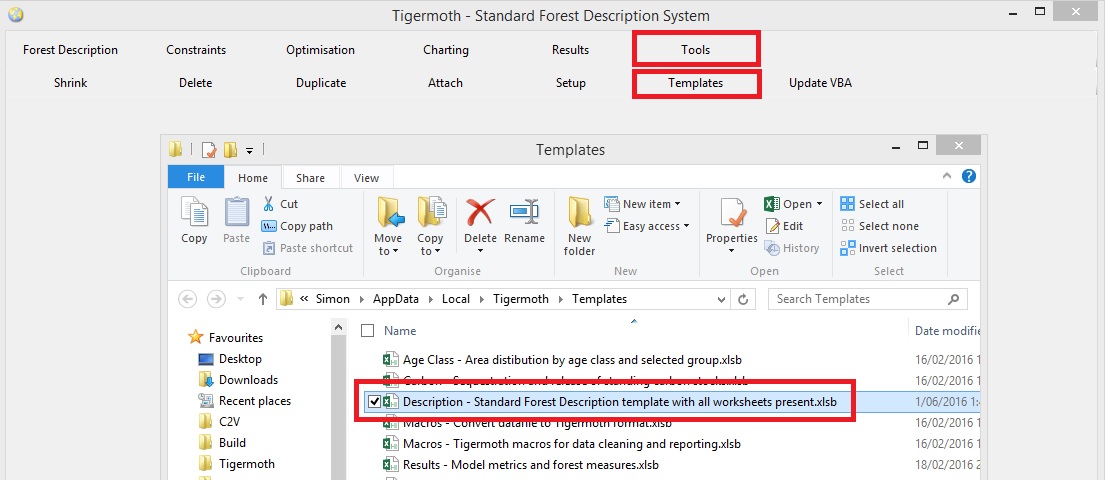Screen dimensions: 1105x480
Task: Click the red X Delete icon
Action: tap(480, 213)
